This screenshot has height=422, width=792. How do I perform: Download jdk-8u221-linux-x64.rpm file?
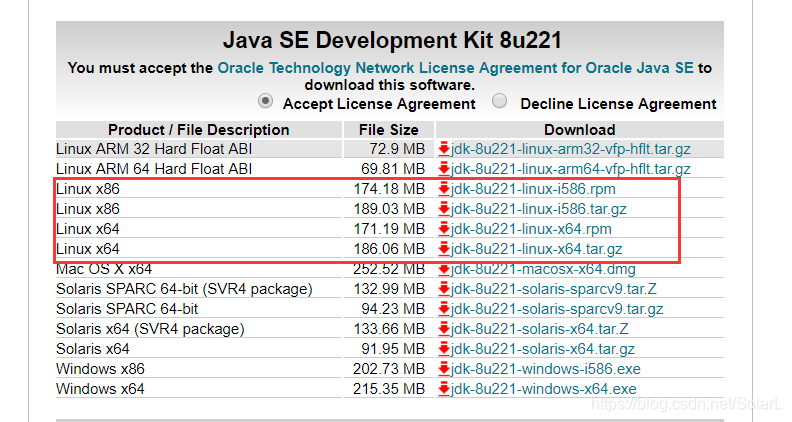pyautogui.click(x=531, y=229)
